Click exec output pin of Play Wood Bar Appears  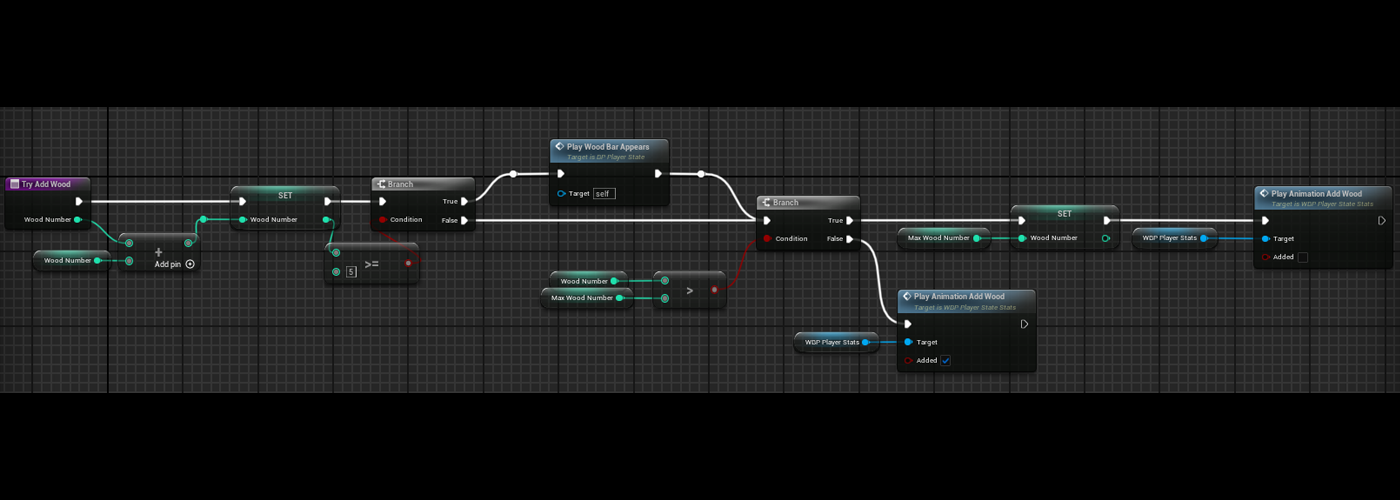click(657, 173)
